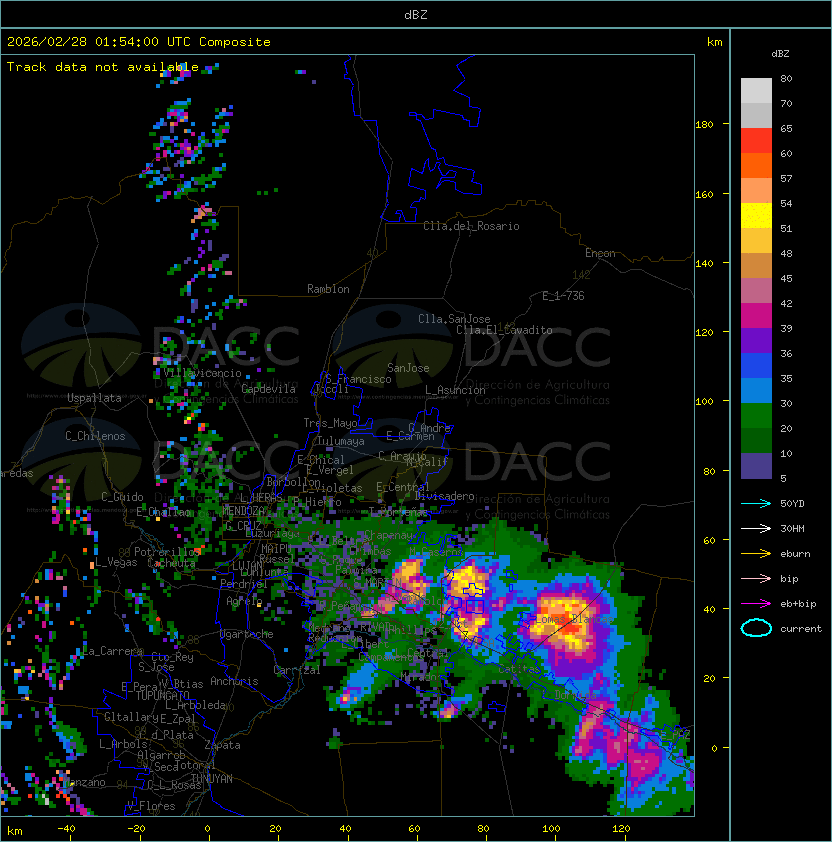Click the white 30HM arrow in legend
This screenshot has height=842, width=832.
tap(756, 528)
